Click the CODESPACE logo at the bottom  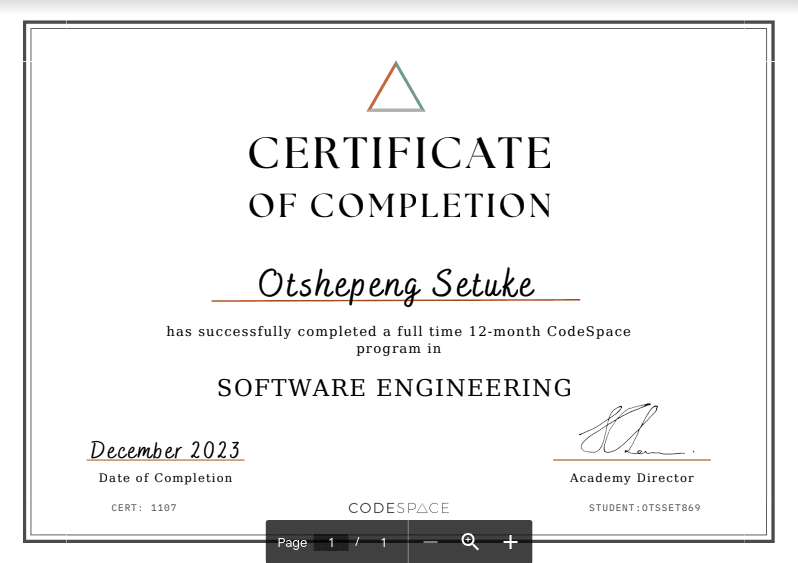(399, 508)
